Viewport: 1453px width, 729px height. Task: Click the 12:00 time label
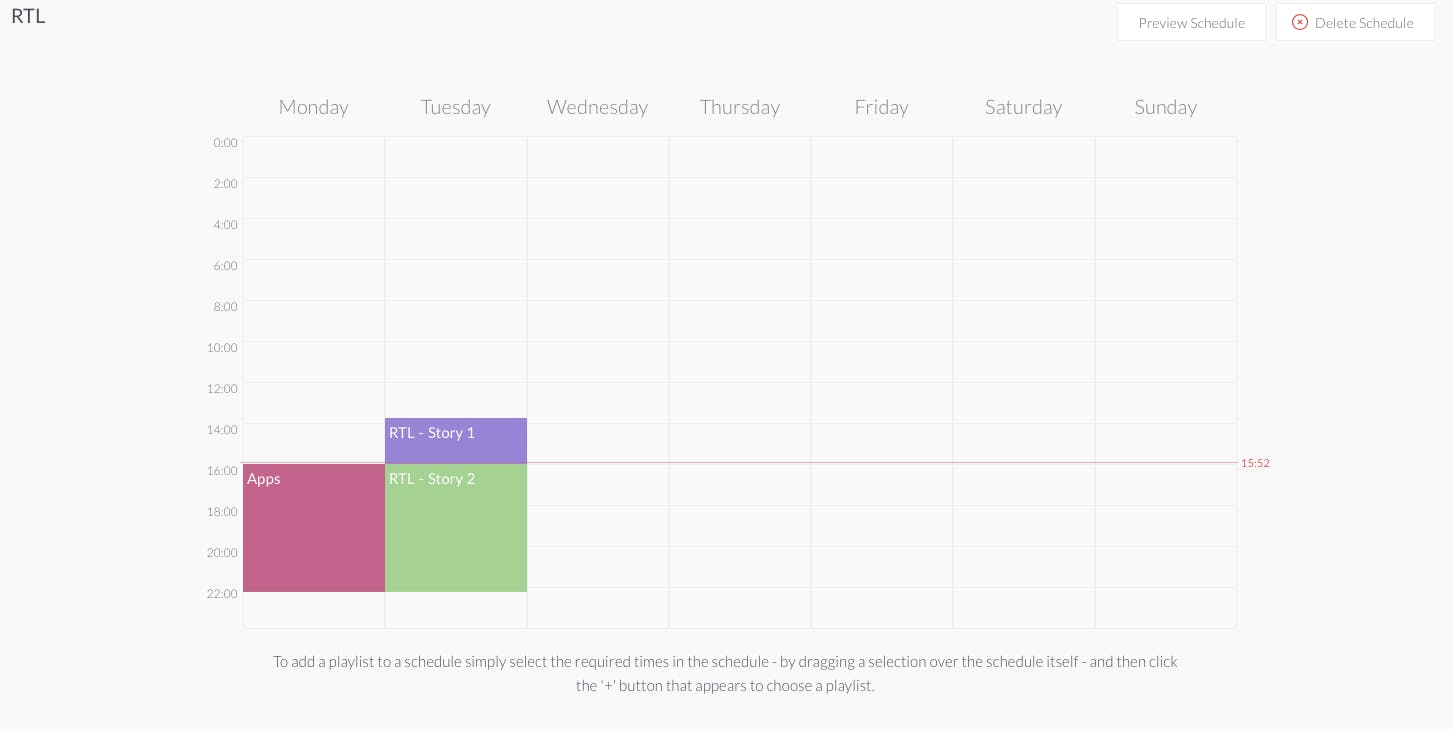pos(223,388)
